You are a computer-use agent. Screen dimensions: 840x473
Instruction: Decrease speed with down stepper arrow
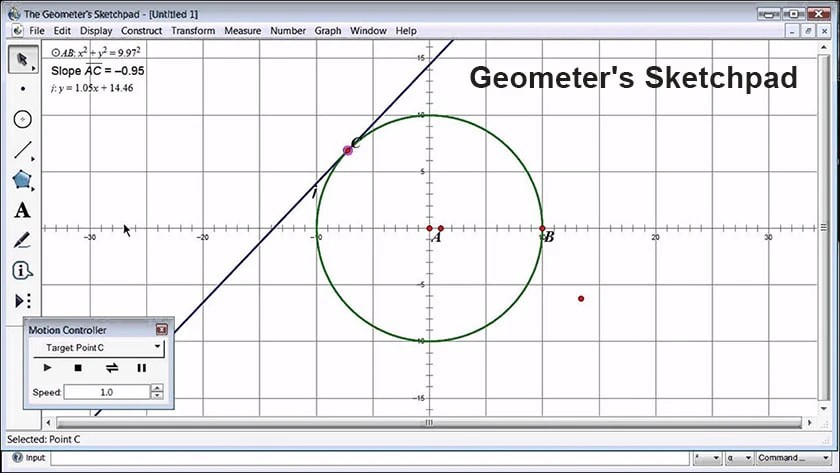[157, 396]
